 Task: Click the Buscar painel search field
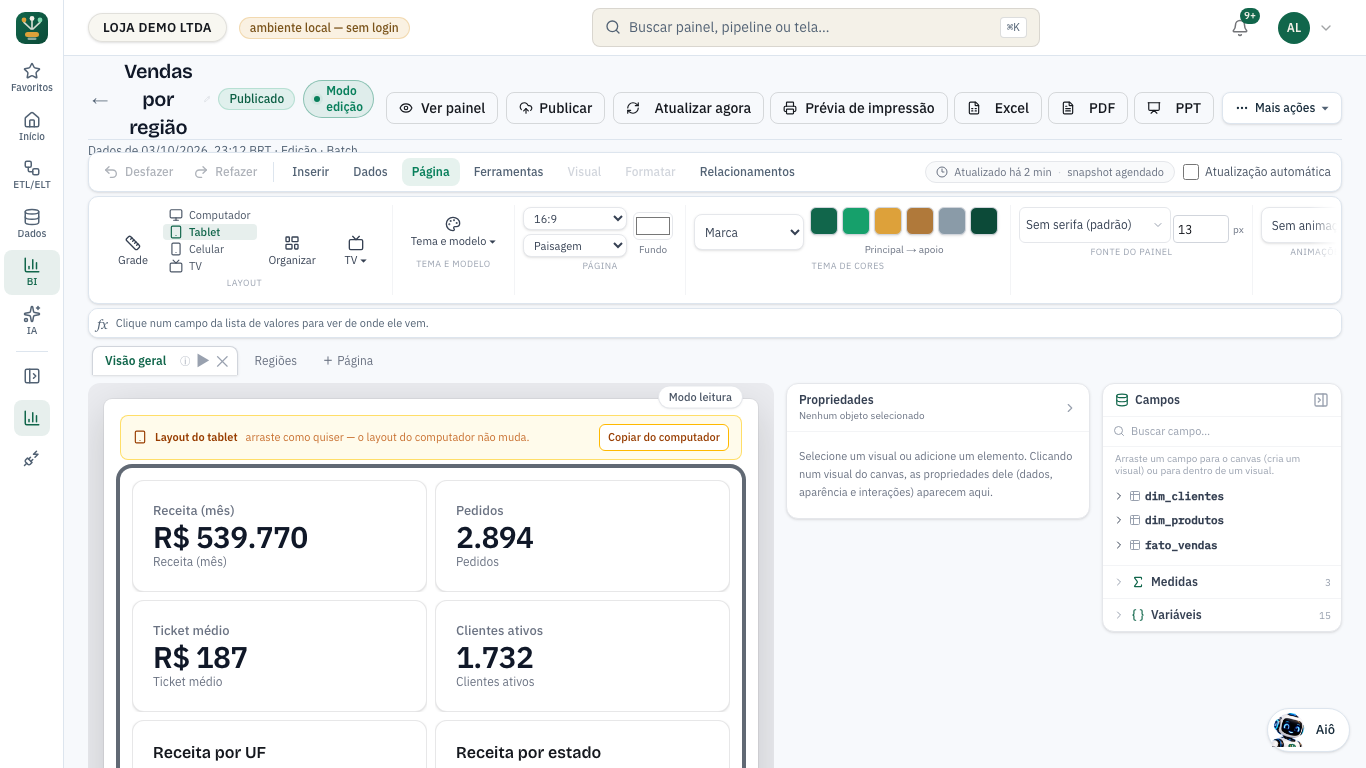click(816, 28)
